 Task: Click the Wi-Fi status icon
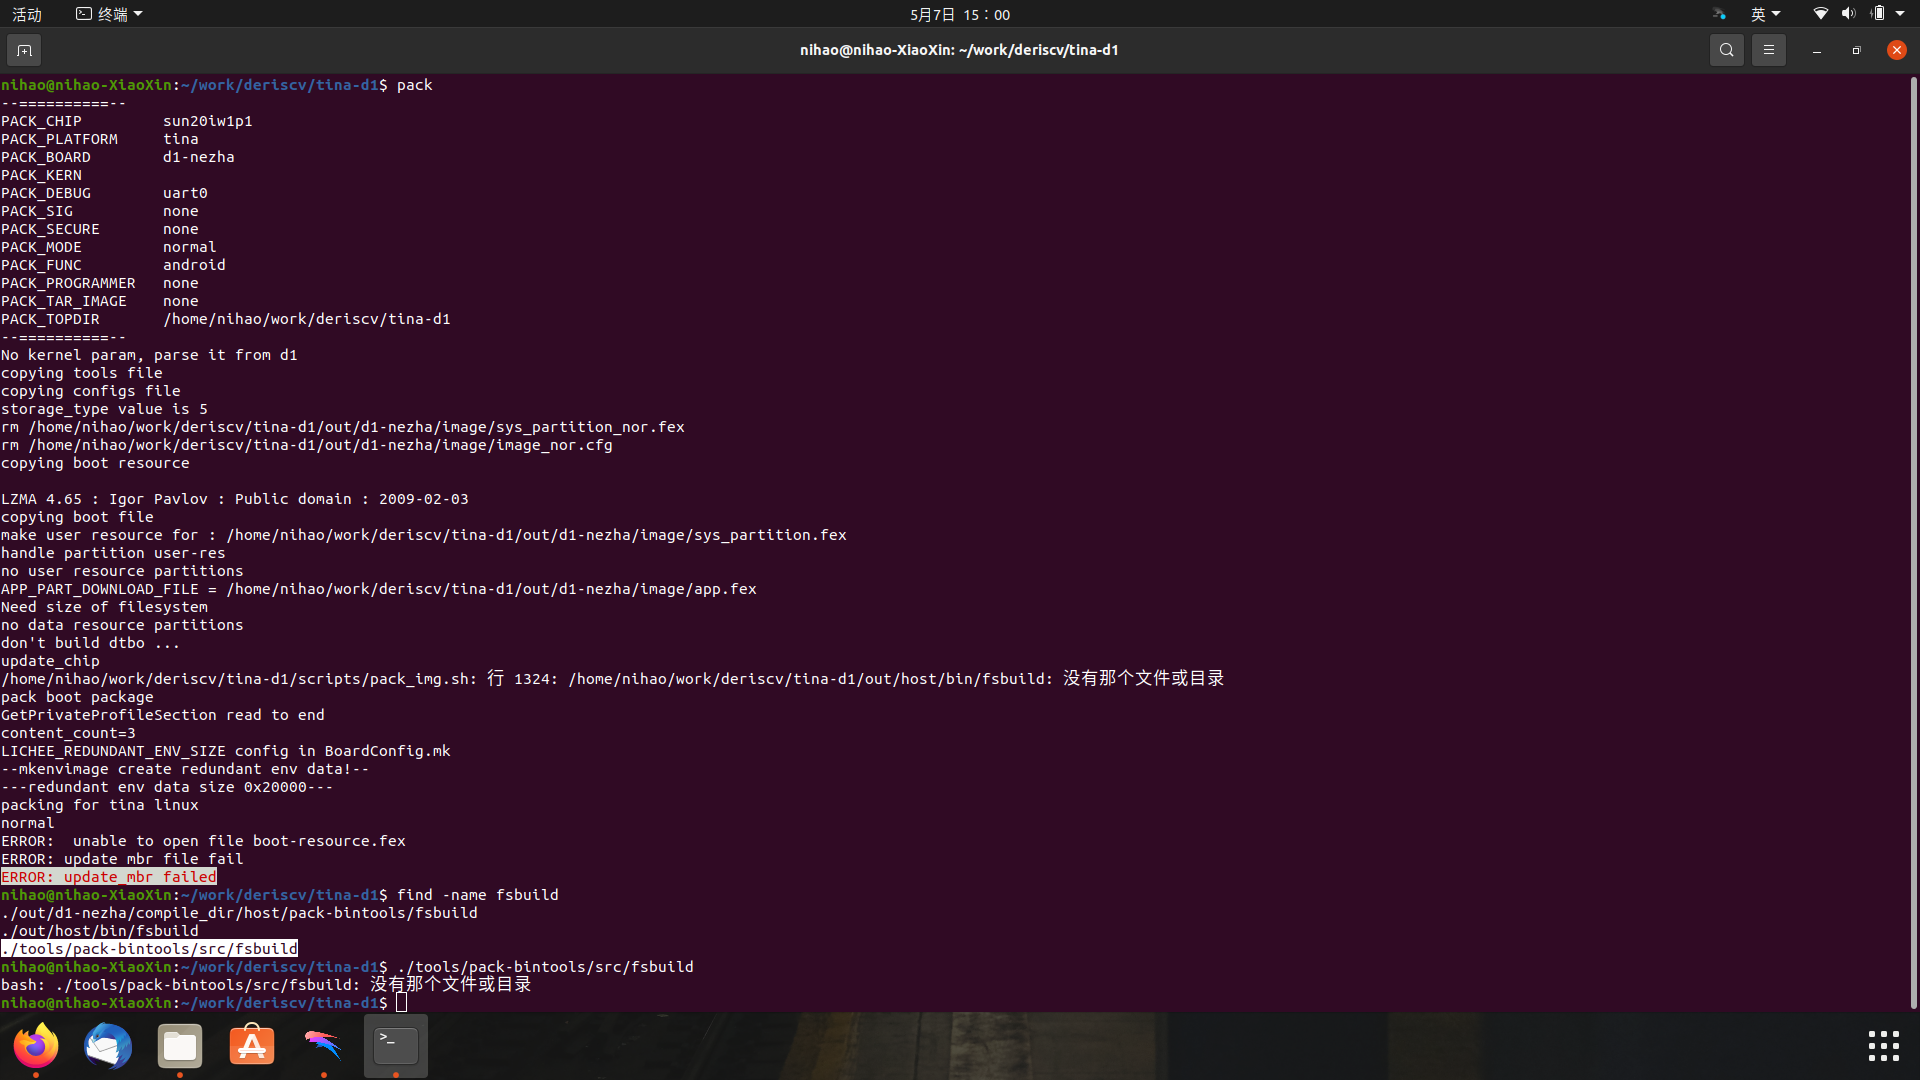coord(1820,14)
